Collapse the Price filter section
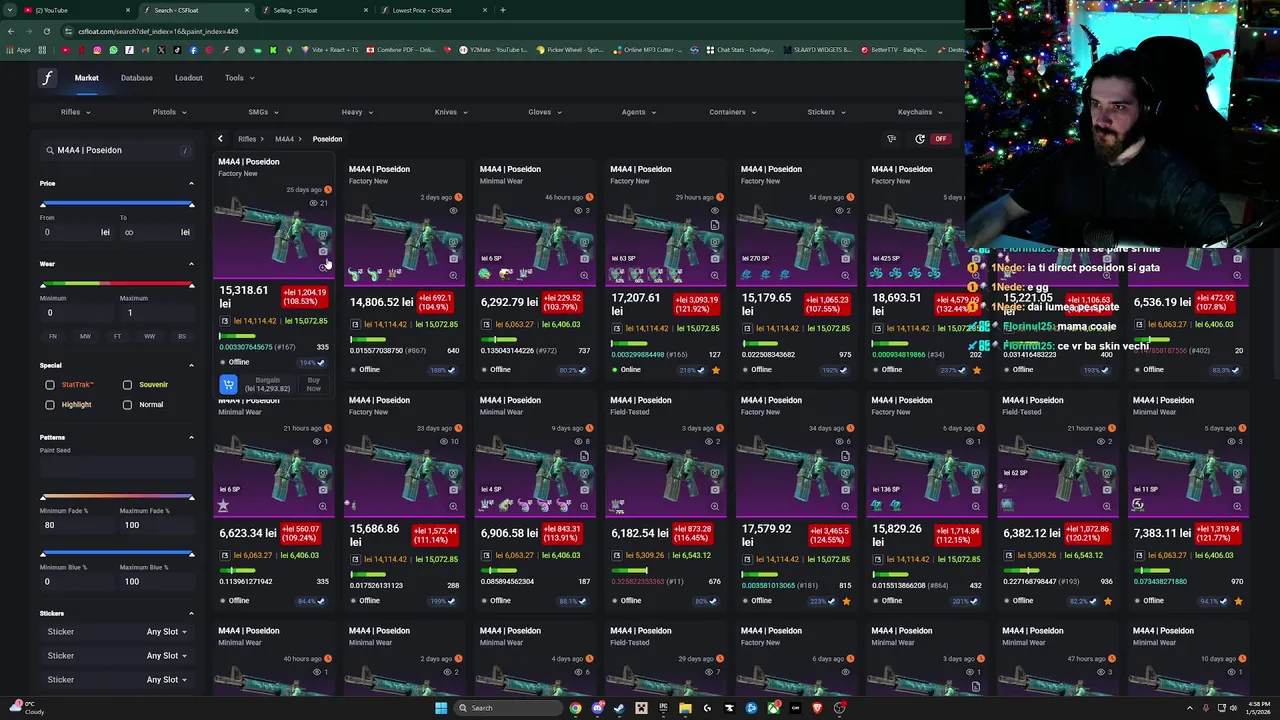This screenshot has height=720, width=1280. tap(191, 183)
